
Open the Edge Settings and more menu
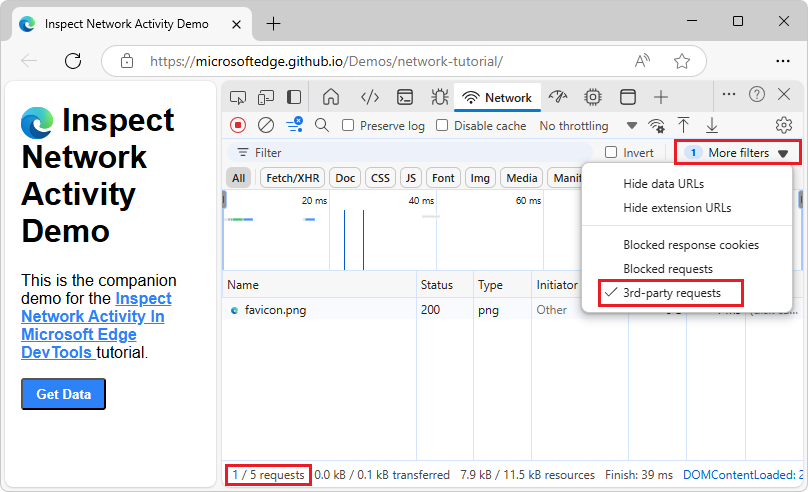(x=783, y=61)
